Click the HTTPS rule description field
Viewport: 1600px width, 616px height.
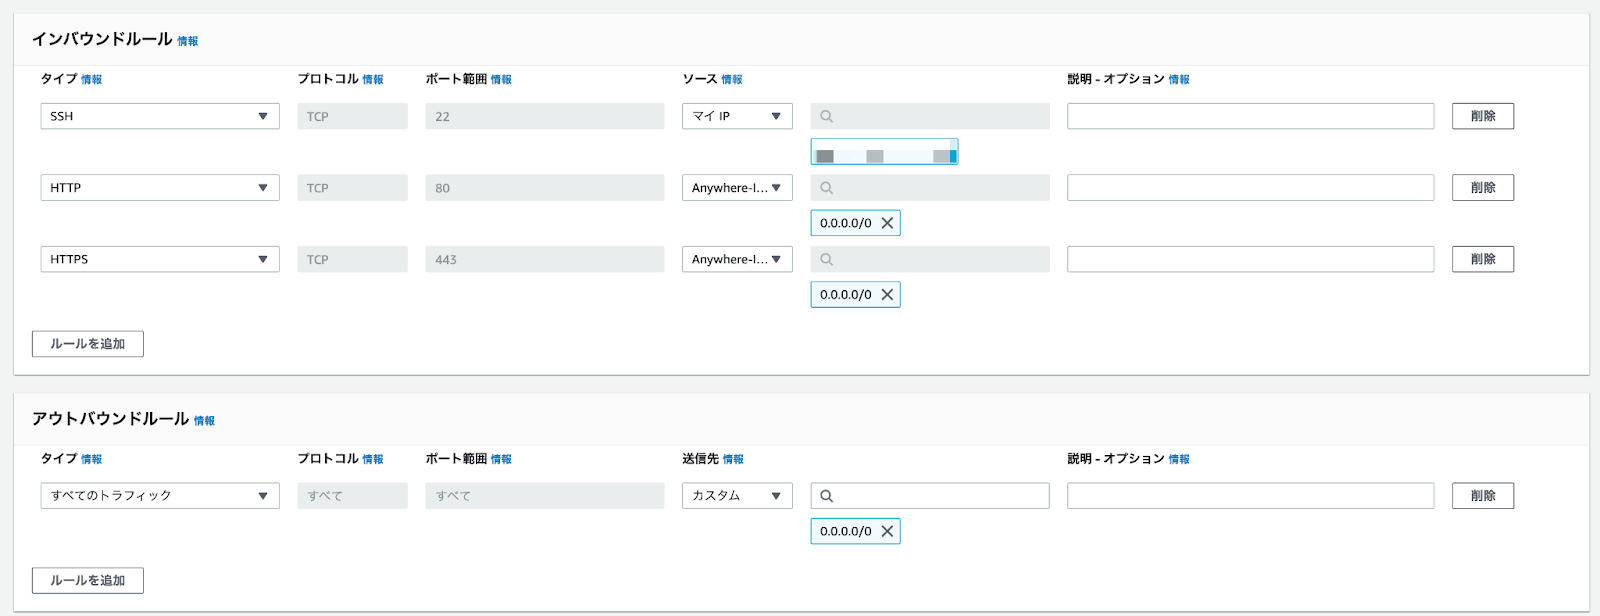1250,259
